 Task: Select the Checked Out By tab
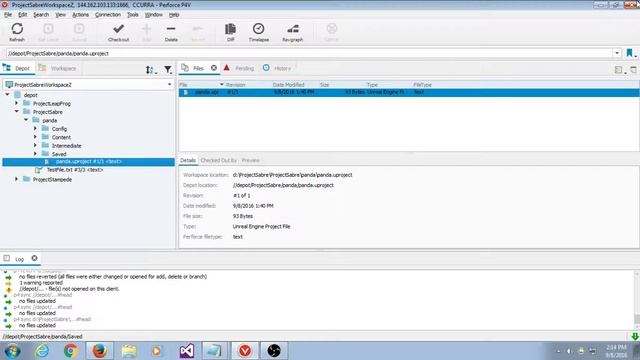click(x=218, y=160)
